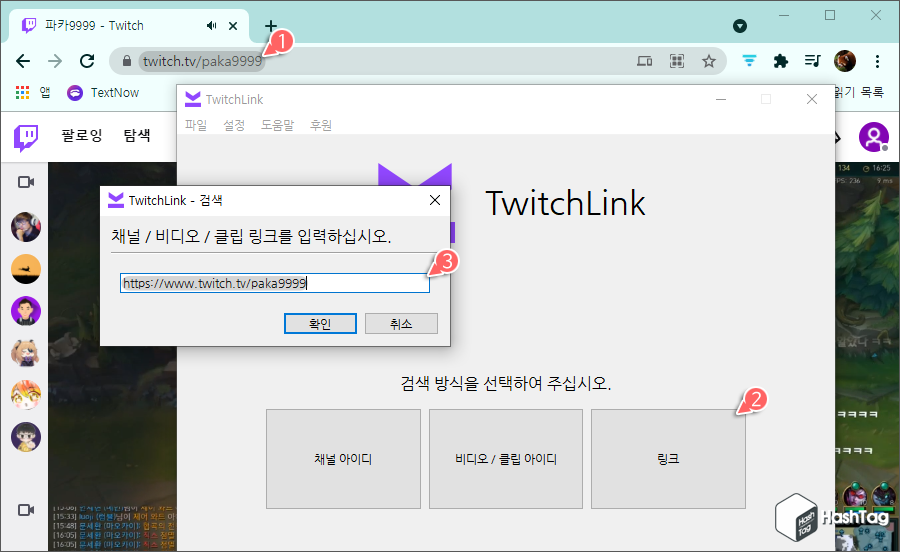Open first followed channel with headset avatar
900x552 pixels.
click(x=26, y=227)
